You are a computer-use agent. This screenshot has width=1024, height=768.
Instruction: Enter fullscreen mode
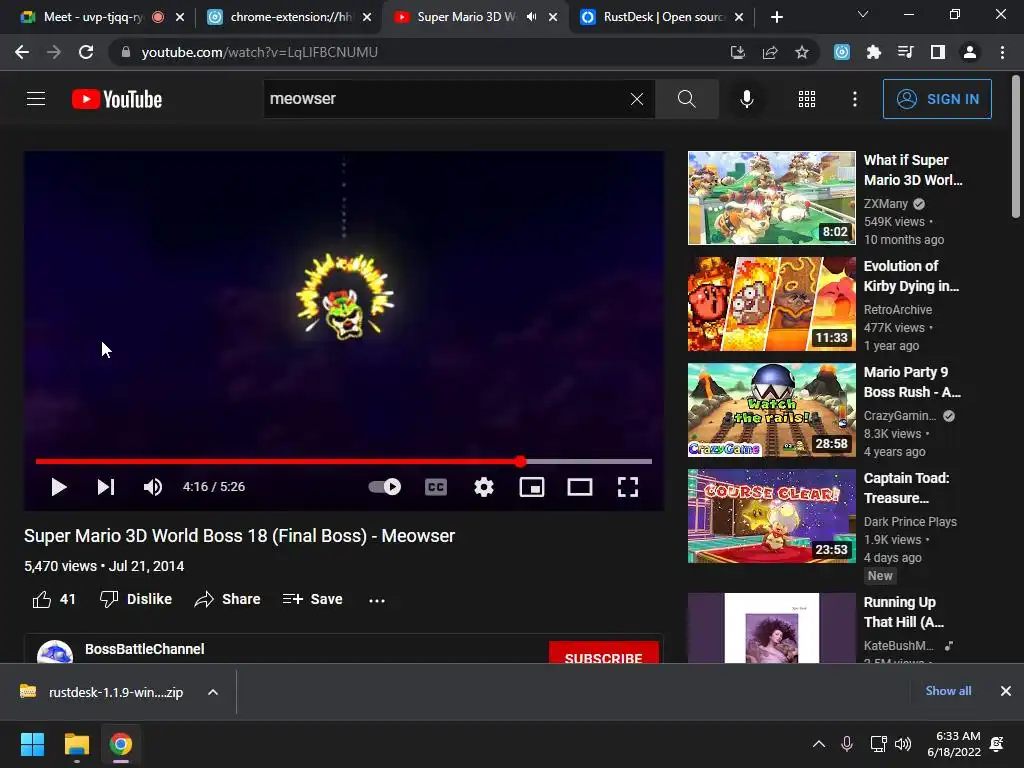[628, 487]
